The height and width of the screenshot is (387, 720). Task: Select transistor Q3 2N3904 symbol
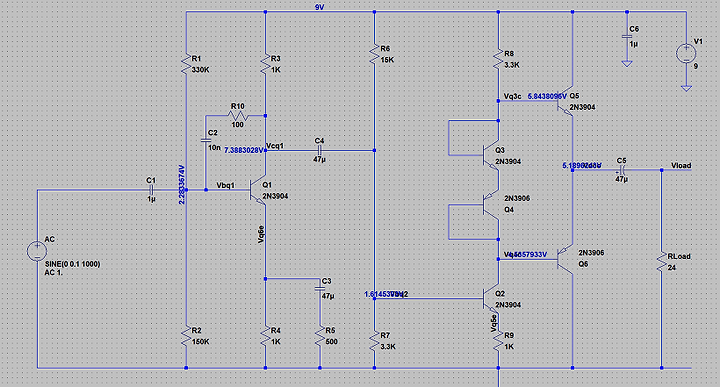pyautogui.click(x=491, y=156)
